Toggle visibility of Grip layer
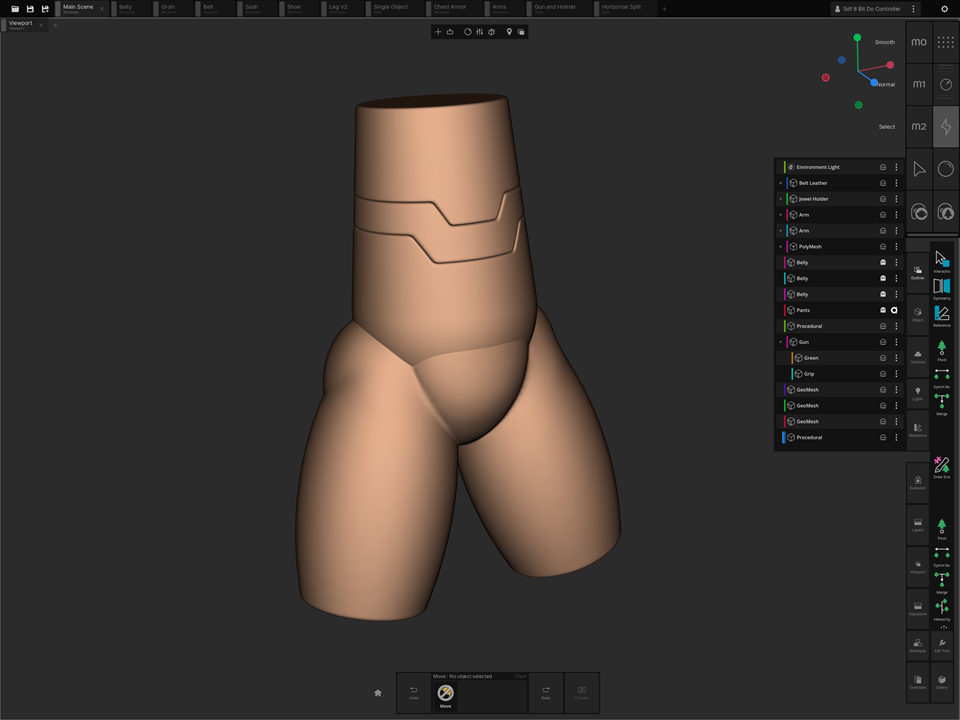 coord(883,374)
